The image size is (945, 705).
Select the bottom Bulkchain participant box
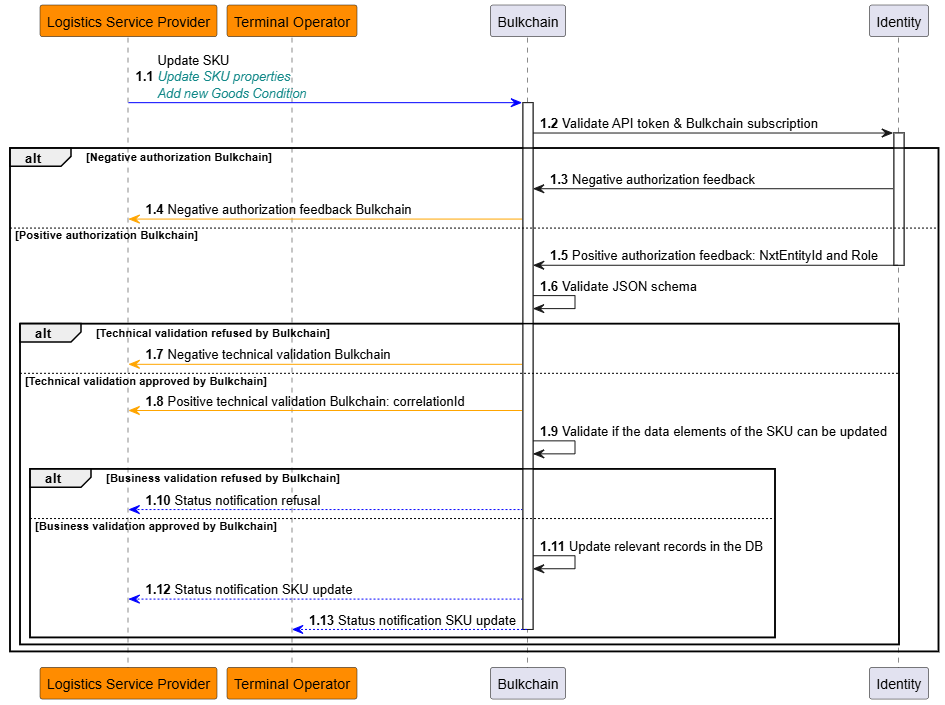[x=527, y=683]
